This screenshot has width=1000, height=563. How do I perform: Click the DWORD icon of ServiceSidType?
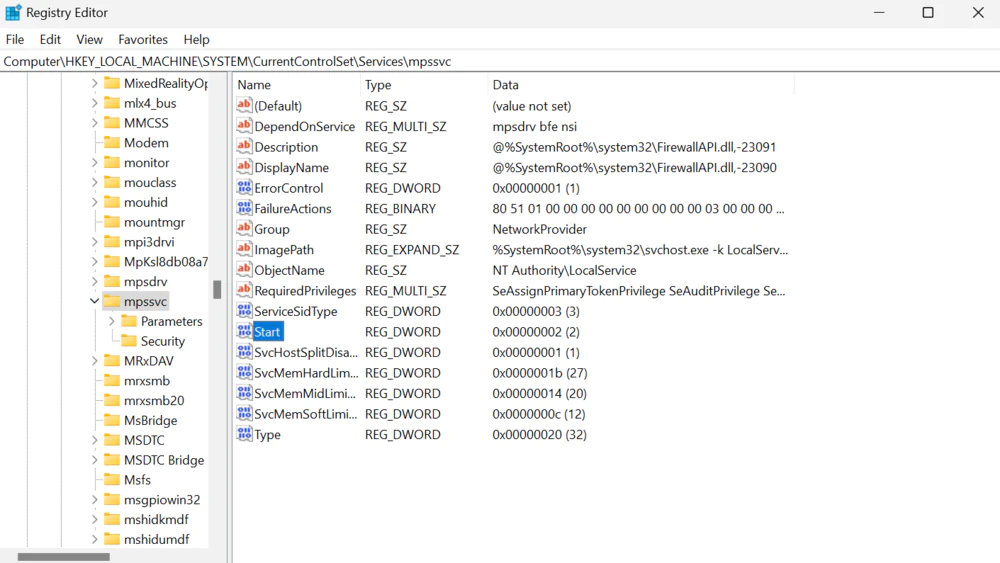244,311
